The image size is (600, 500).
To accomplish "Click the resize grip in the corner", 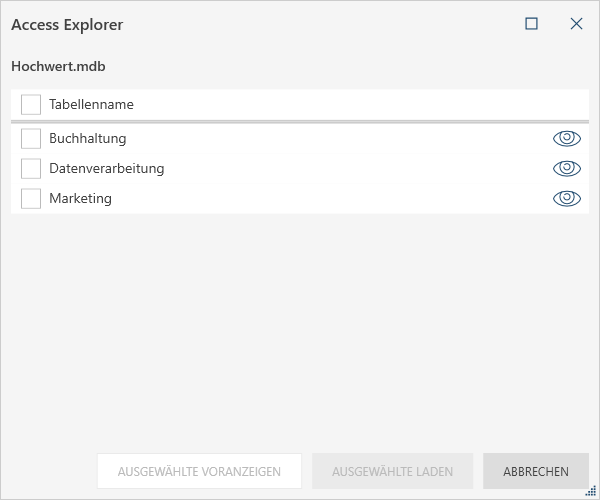I will point(591,491).
